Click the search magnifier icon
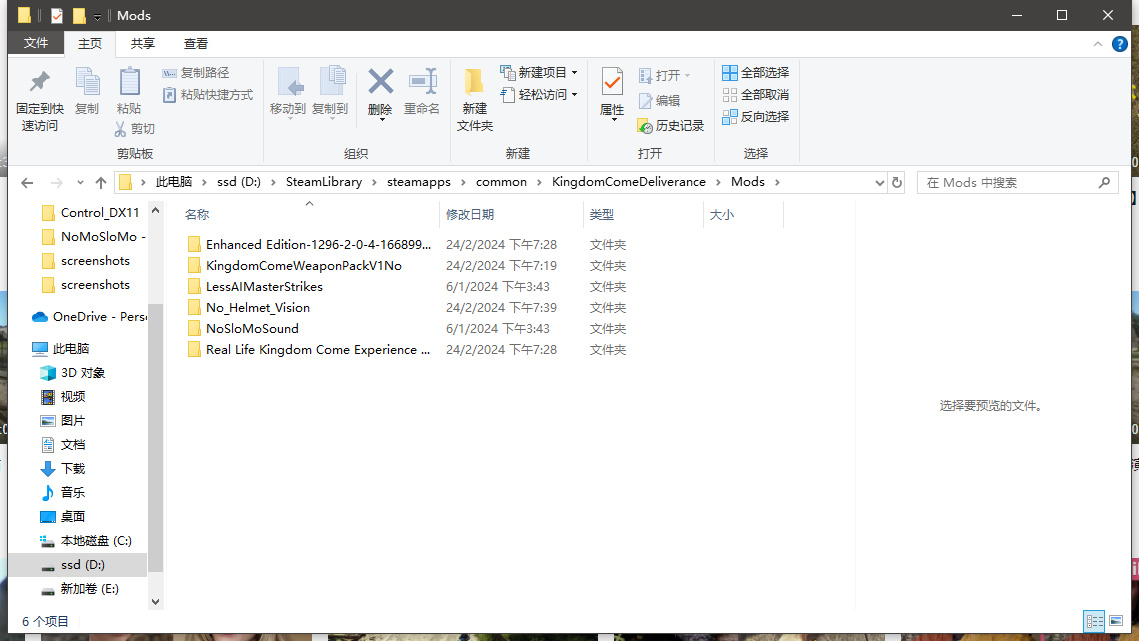Image resolution: width=1139 pixels, height=641 pixels. [1104, 182]
